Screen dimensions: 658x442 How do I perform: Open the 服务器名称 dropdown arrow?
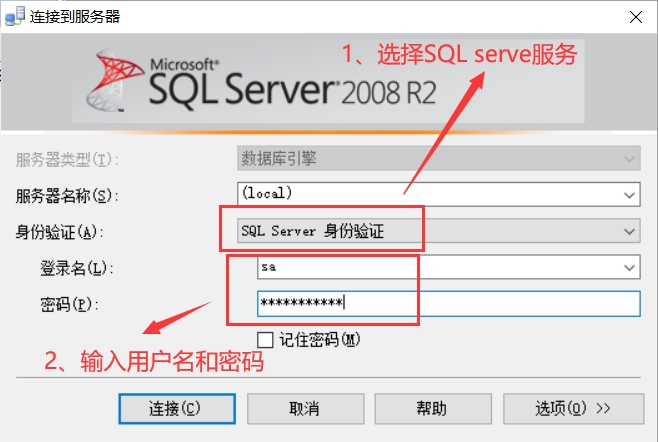629,195
